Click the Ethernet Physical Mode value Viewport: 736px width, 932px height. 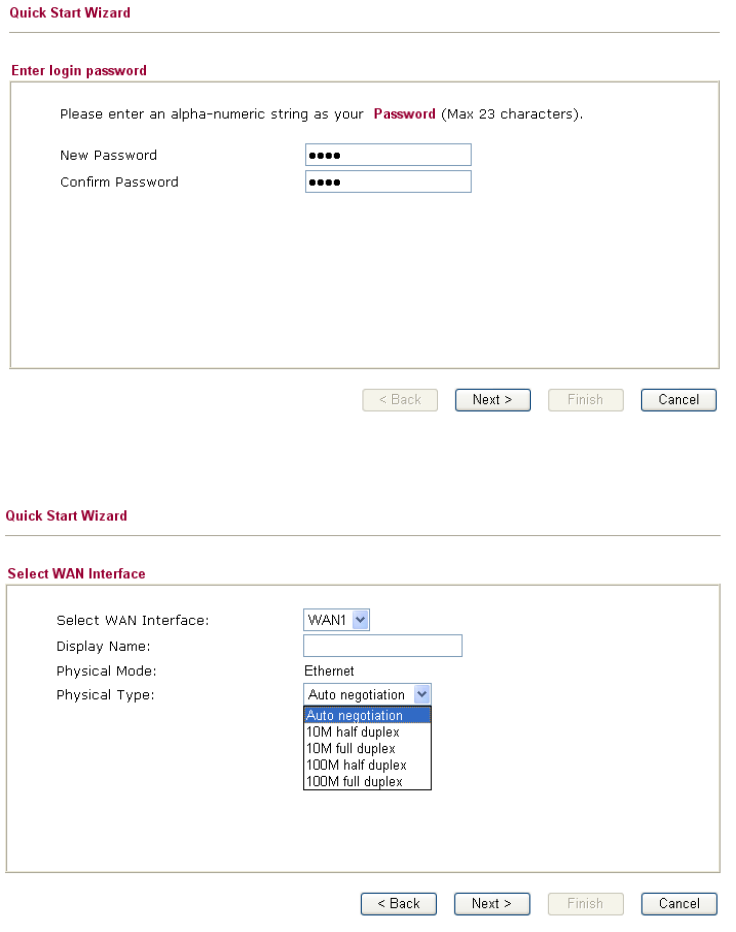329,671
